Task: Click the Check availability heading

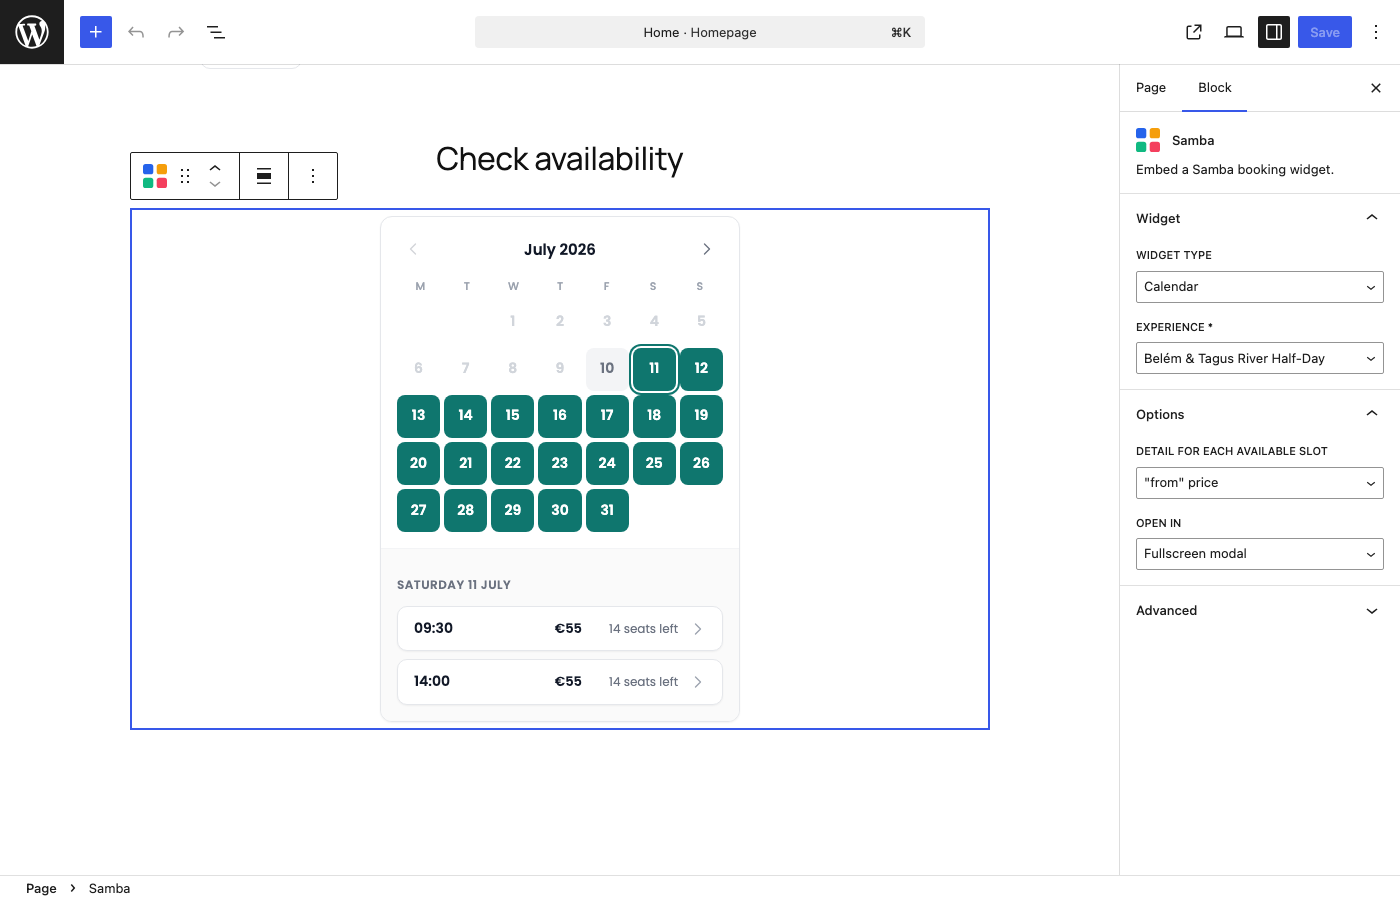Action: tap(559, 159)
